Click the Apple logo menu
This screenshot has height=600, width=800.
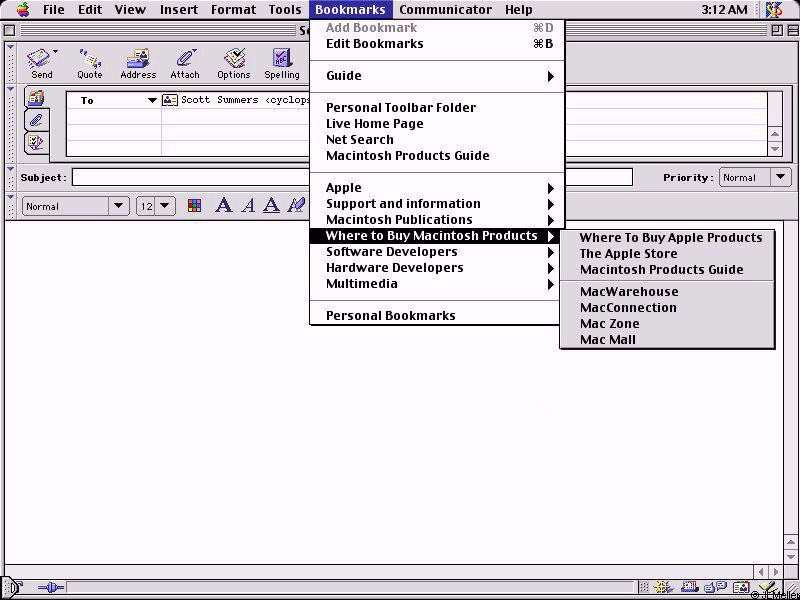tap(22, 9)
